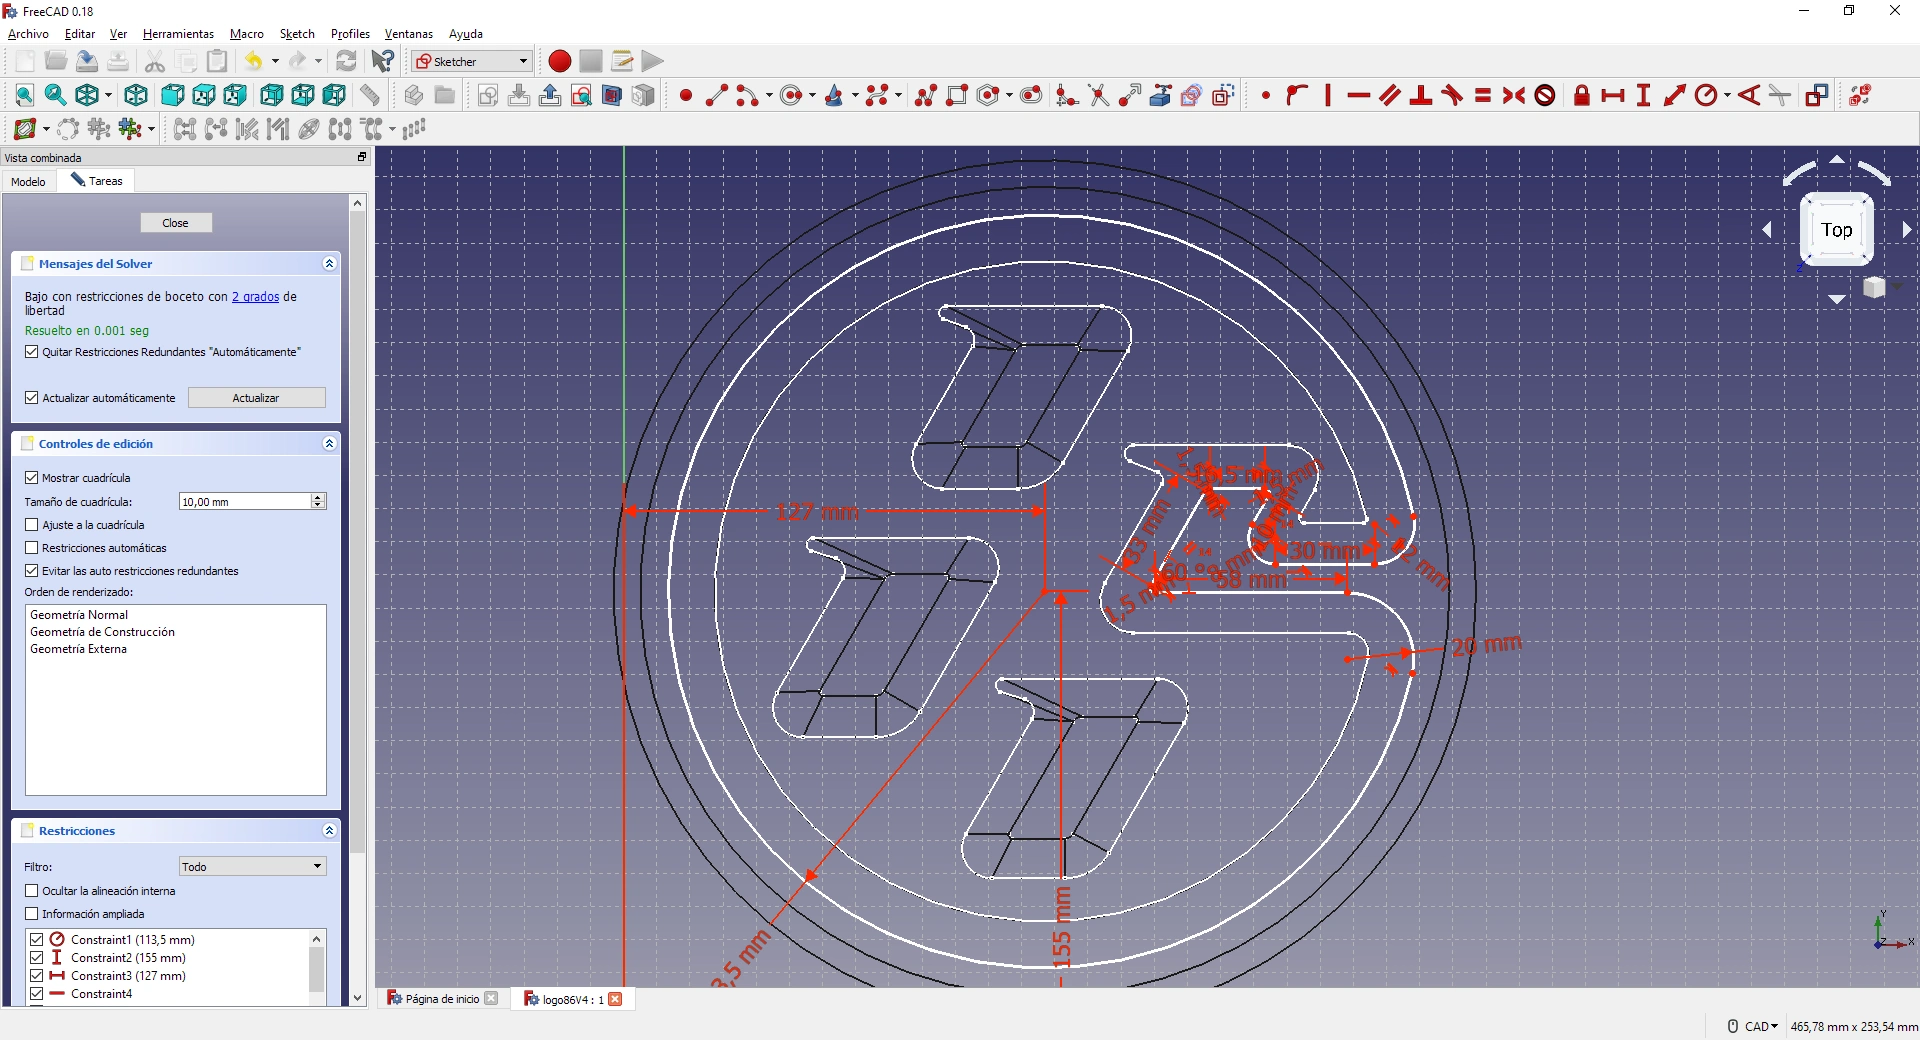This screenshot has height=1040, width=1920.
Task: Select the create line tool
Action: pos(717,96)
